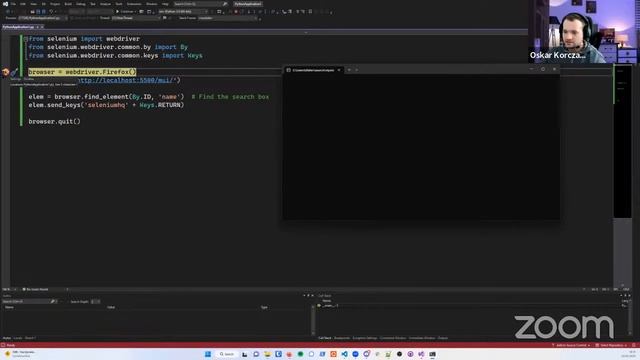Open the Stack Frame dropdown

pyautogui.click(x=228, y=18)
